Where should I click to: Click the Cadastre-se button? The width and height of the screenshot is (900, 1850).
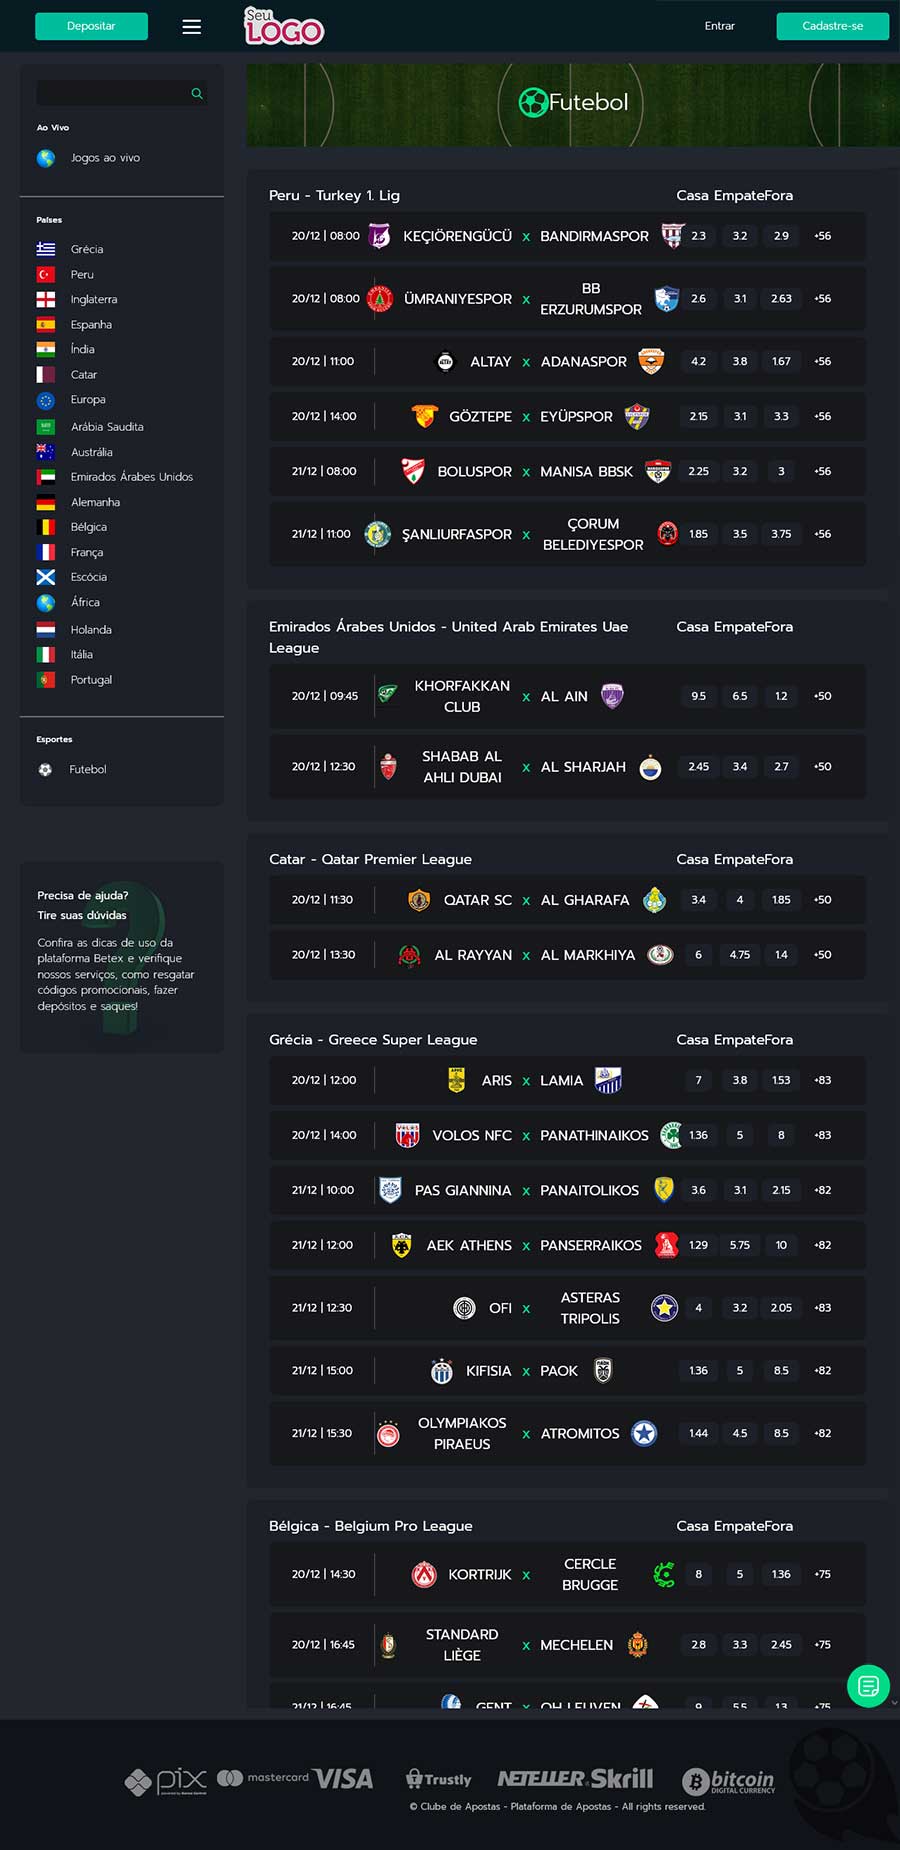pos(832,26)
